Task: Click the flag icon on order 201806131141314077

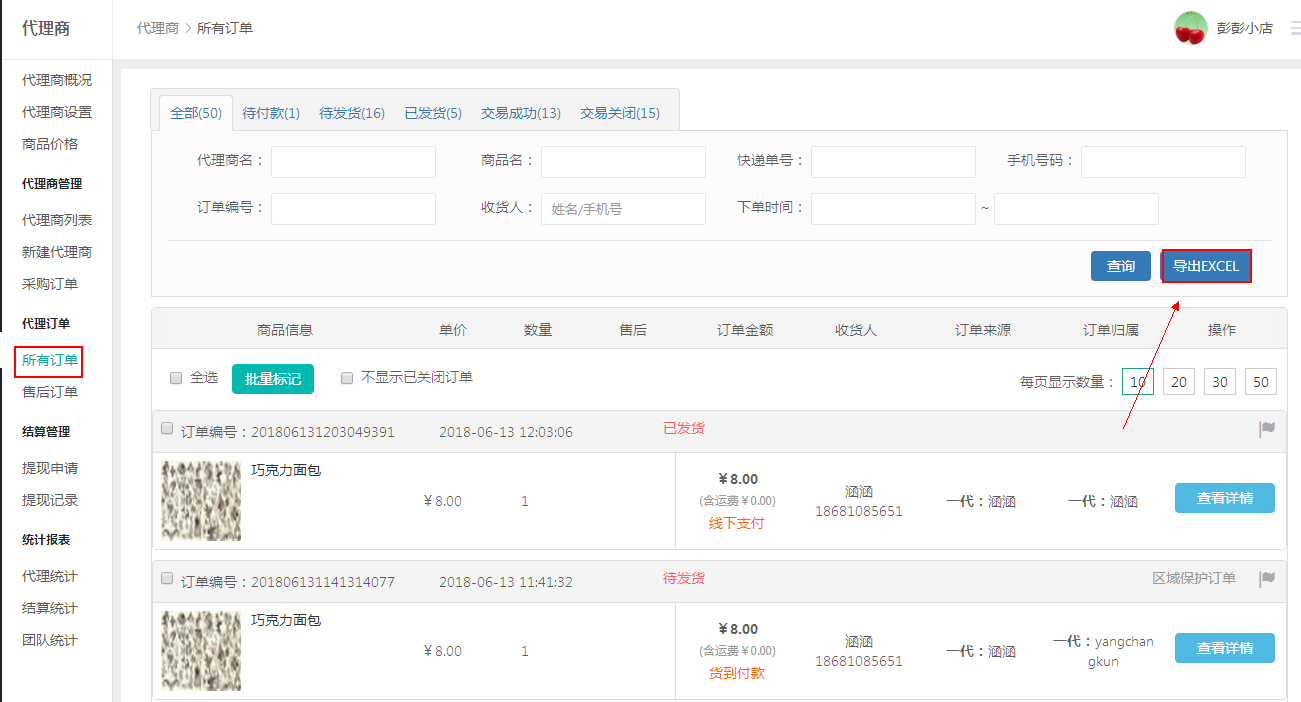Action: (x=1267, y=578)
